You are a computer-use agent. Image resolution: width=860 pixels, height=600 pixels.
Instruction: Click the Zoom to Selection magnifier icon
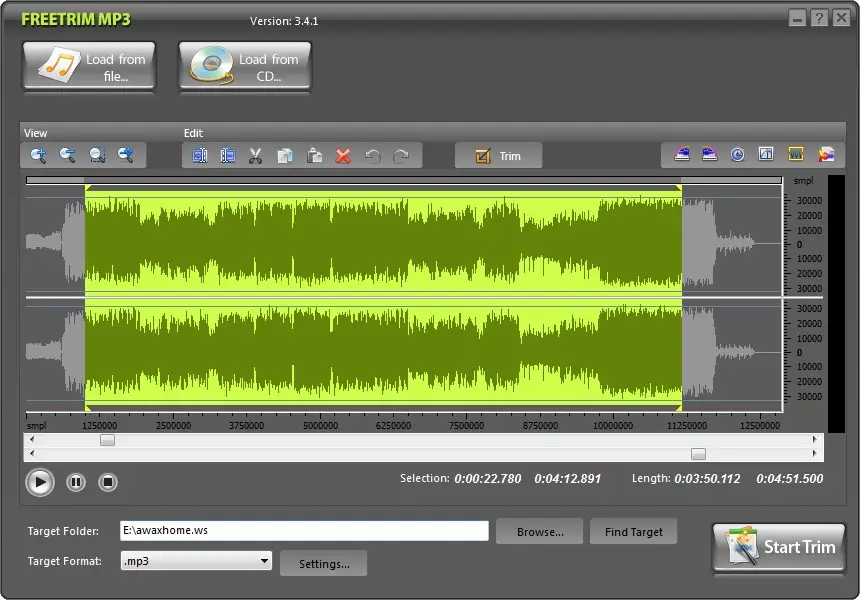pyautogui.click(x=97, y=156)
